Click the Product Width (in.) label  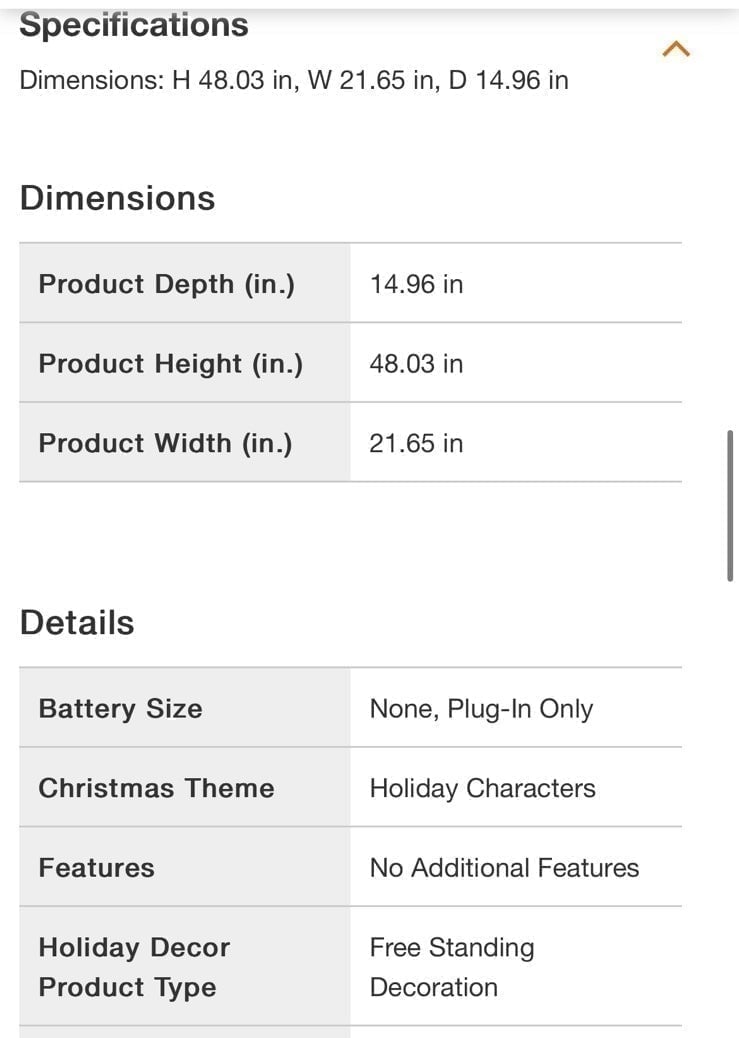tap(165, 443)
